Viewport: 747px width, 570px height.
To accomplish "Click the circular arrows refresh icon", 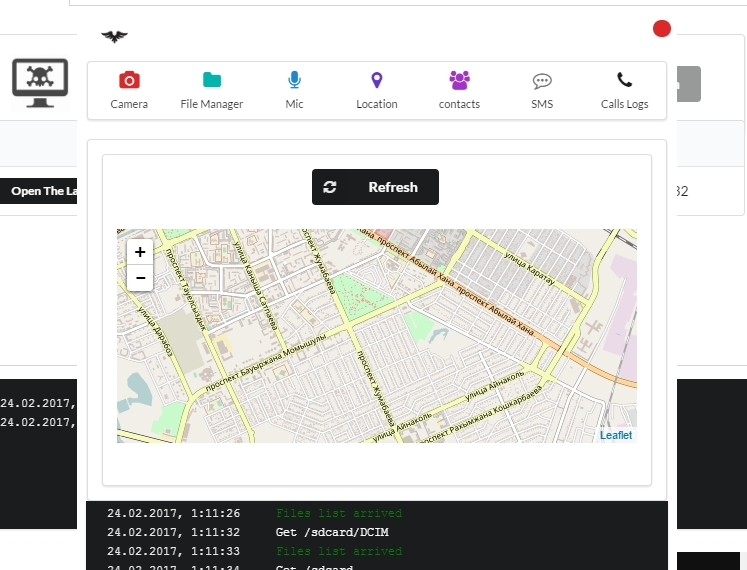I will pyautogui.click(x=330, y=187).
